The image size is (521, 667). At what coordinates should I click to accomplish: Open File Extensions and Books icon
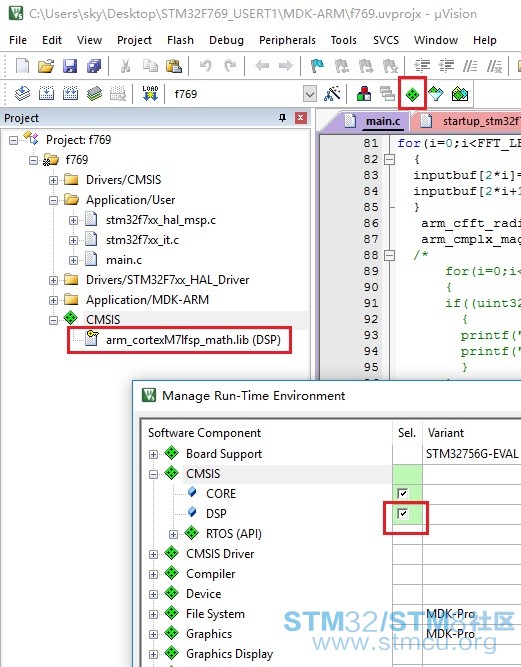[x=364, y=94]
